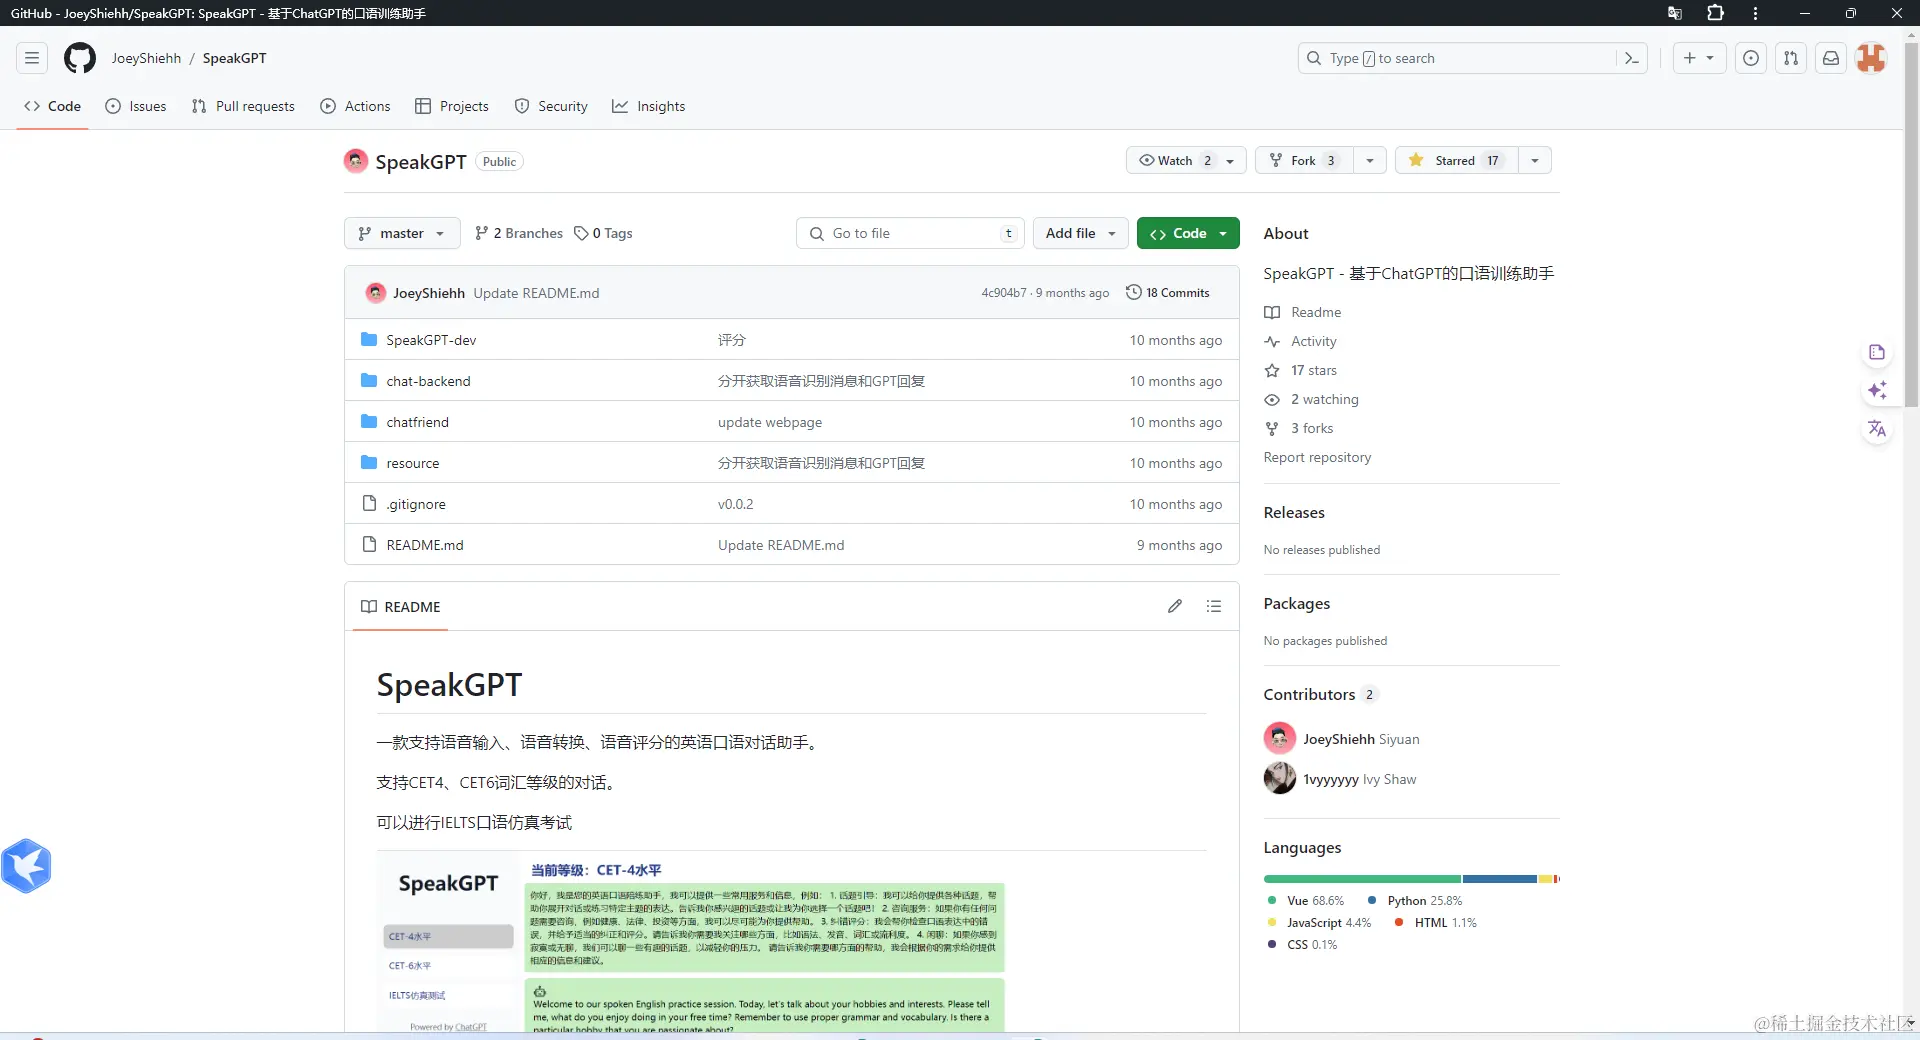1920x1040 pixels.
Task: Open the Readme link in About sidebar
Action: click(x=1303, y=312)
